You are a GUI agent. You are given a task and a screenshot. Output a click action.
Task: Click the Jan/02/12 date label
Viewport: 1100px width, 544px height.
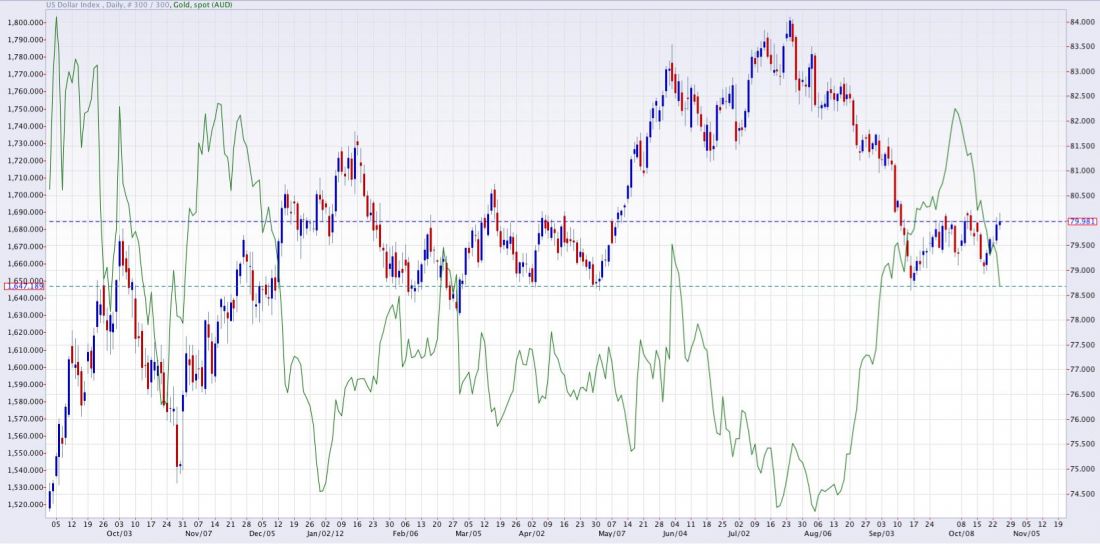click(x=326, y=533)
